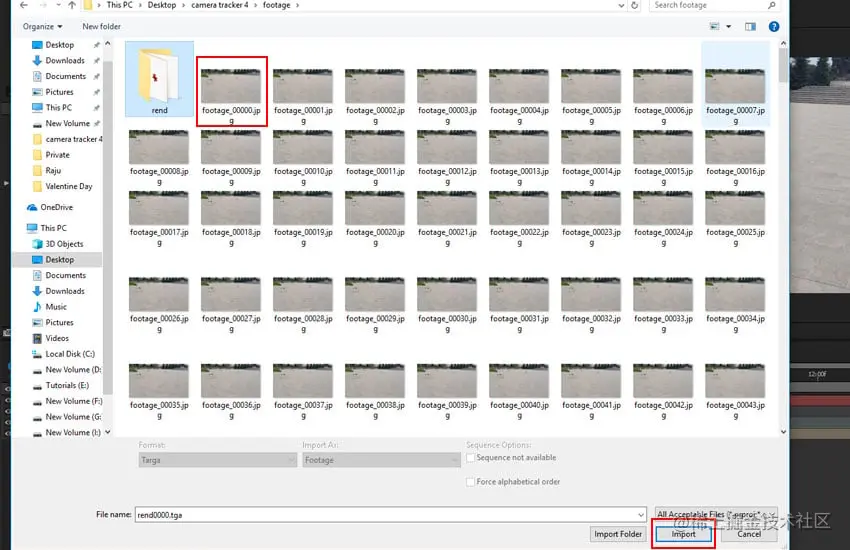Click Desktop in the address breadcrumb

coord(162,5)
